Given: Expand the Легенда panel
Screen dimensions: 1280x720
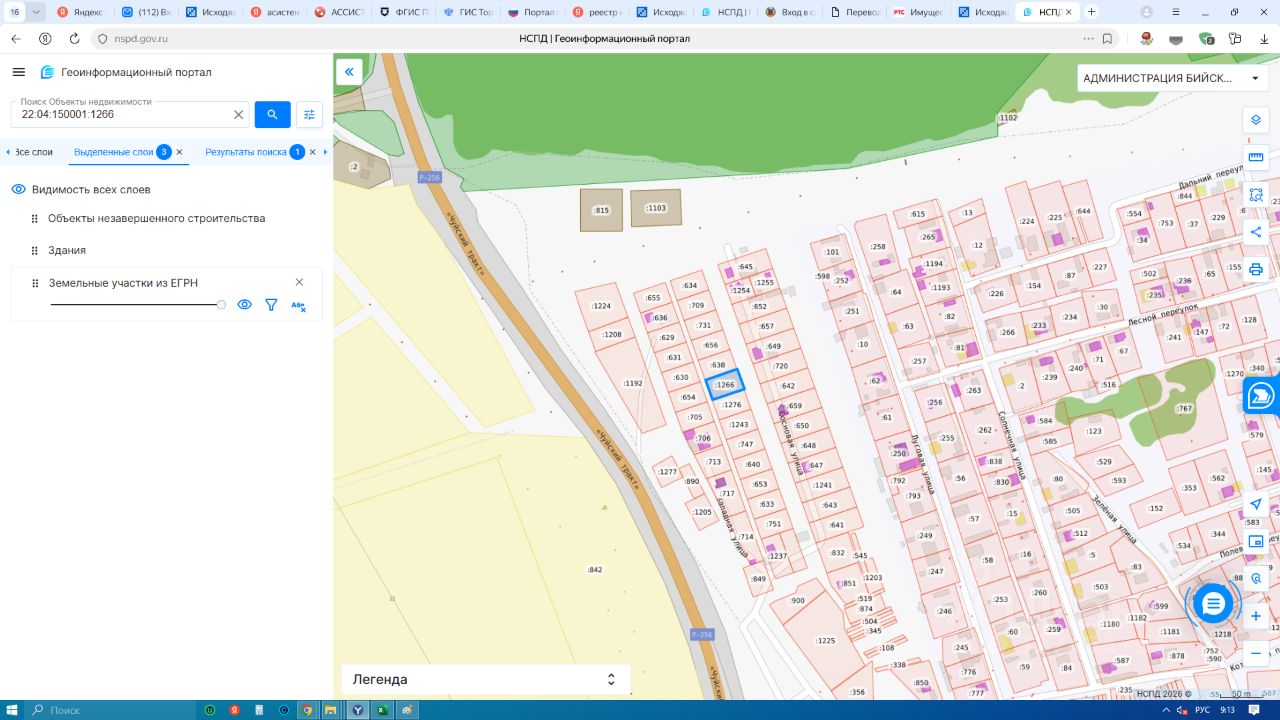Looking at the screenshot, I should [486, 679].
